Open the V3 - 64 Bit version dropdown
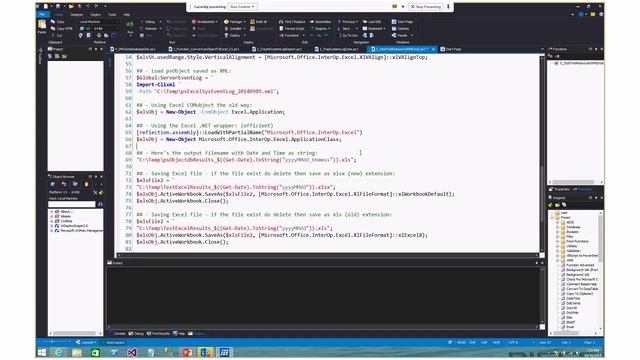Screen dimensions: 640x360 tap(100, 29)
